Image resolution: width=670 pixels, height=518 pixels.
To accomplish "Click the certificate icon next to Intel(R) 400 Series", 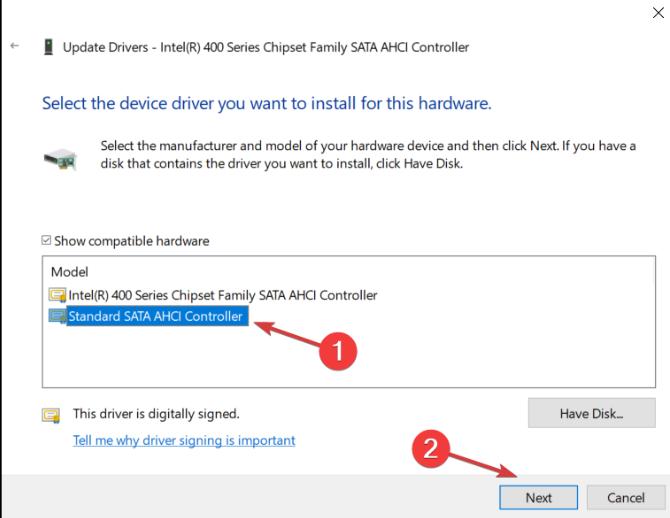I will click(x=57, y=295).
